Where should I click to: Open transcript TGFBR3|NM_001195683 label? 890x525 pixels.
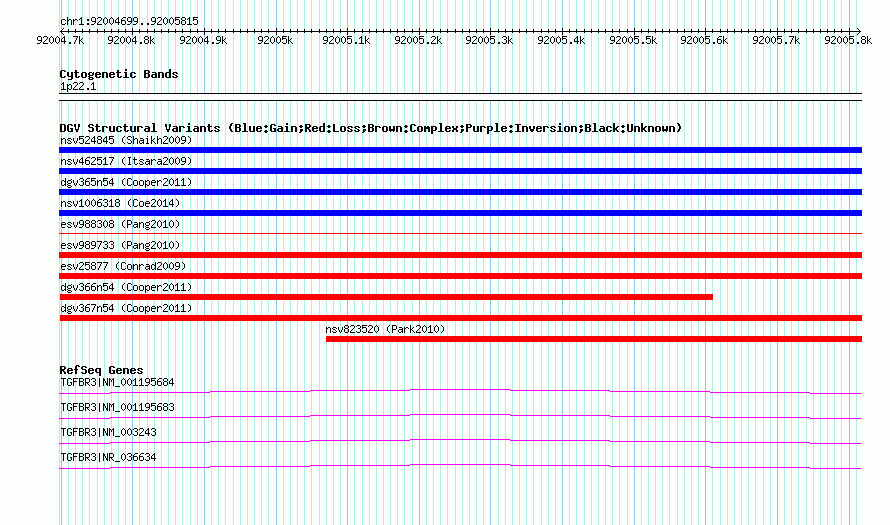point(117,408)
